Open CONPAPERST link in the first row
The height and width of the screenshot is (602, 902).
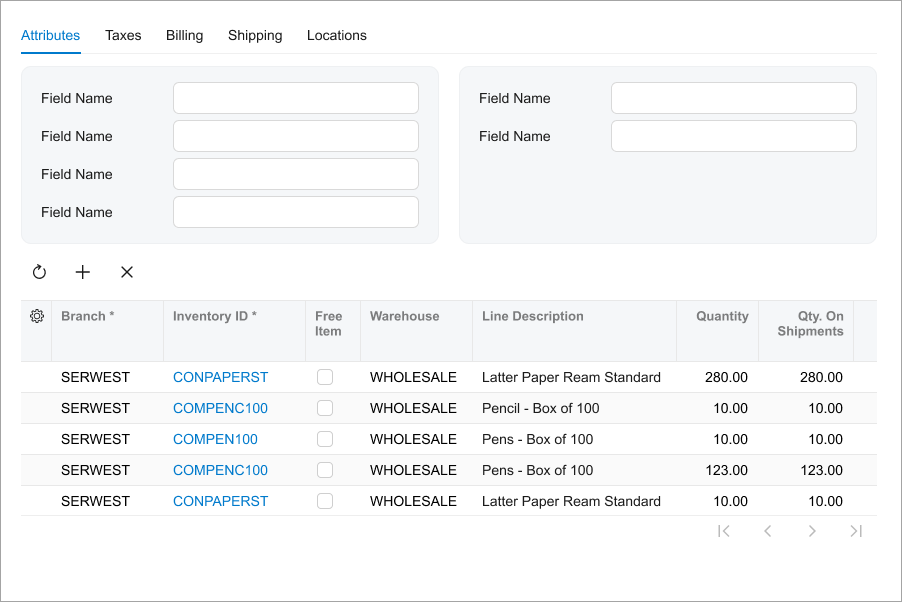tap(220, 377)
